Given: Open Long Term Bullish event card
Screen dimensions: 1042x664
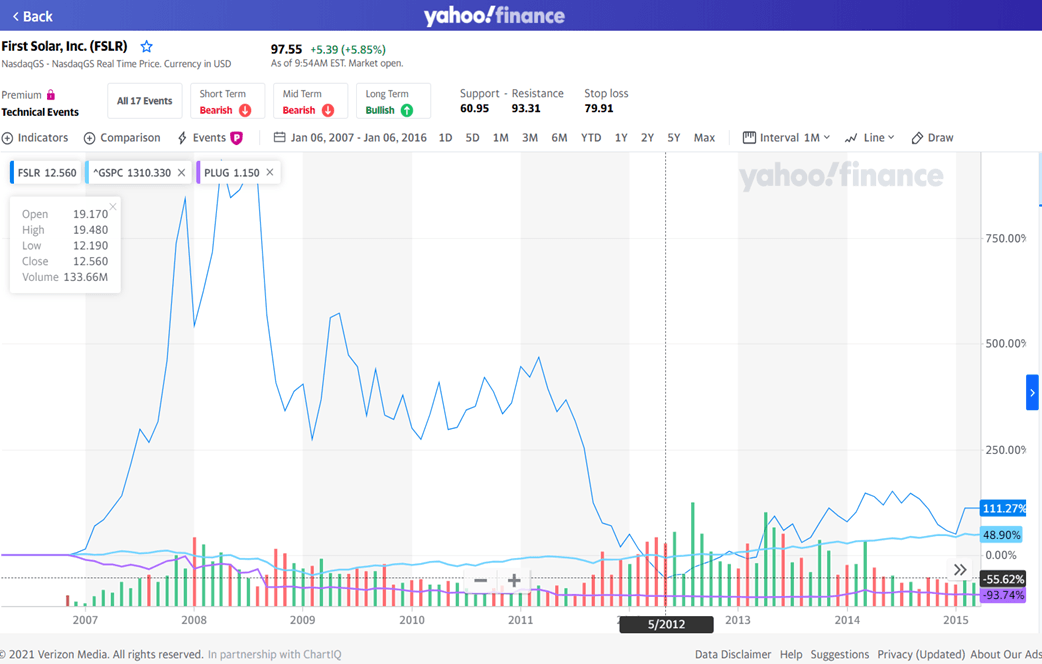Looking at the screenshot, I should pyautogui.click(x=393, y=101).
